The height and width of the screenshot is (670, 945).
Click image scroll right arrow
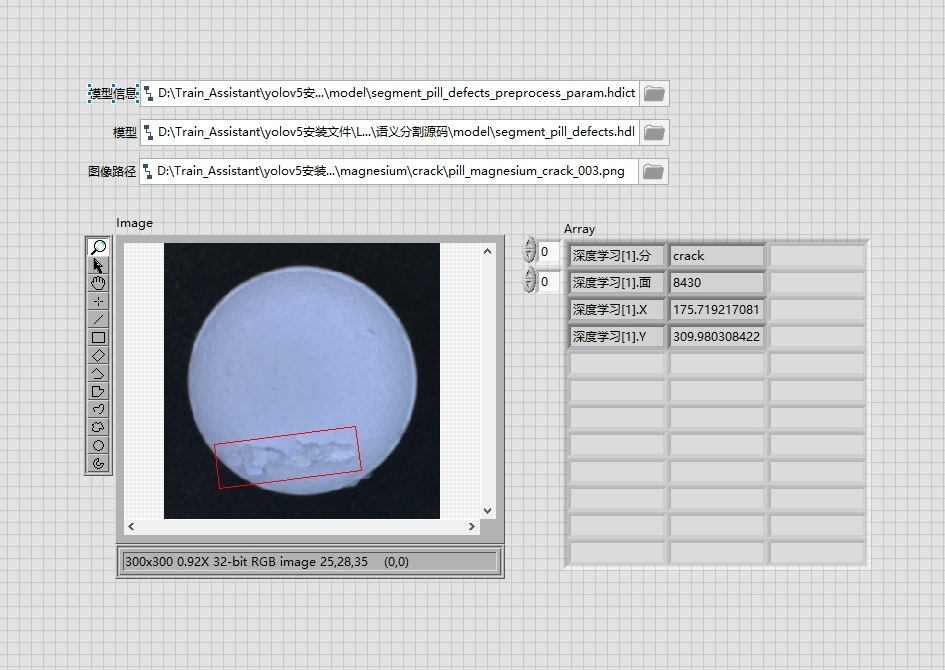472,527
